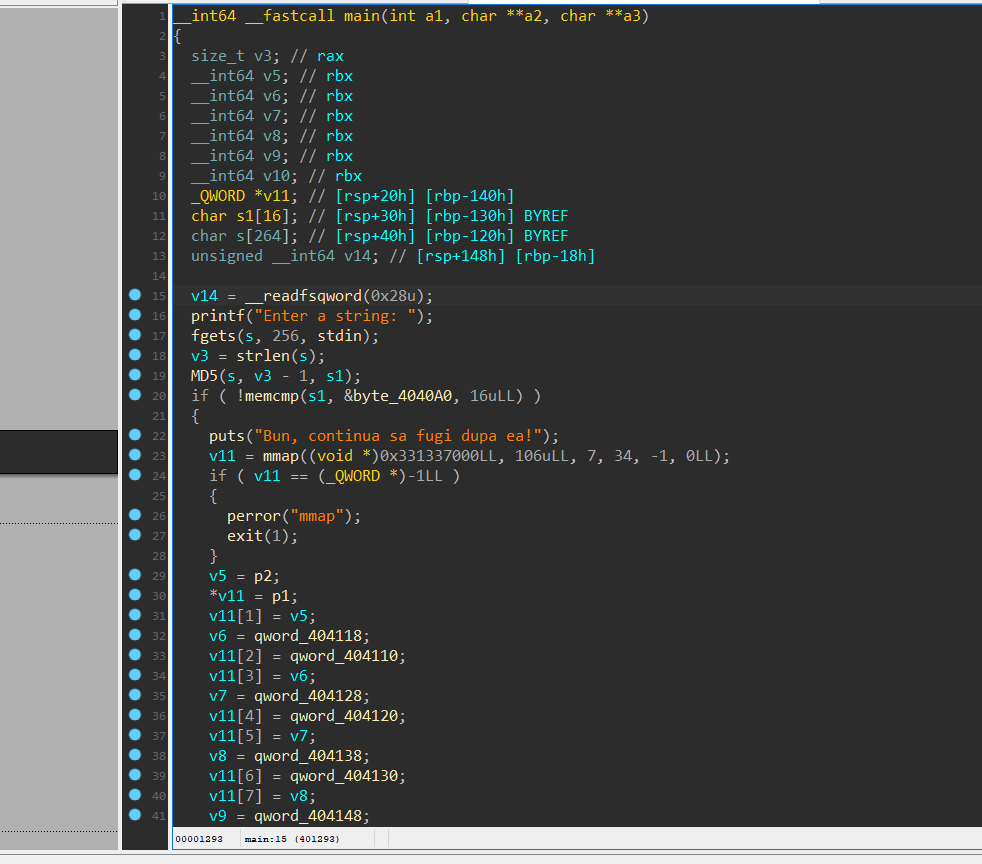Click qword_404120 reference

(x=344, y=716)
